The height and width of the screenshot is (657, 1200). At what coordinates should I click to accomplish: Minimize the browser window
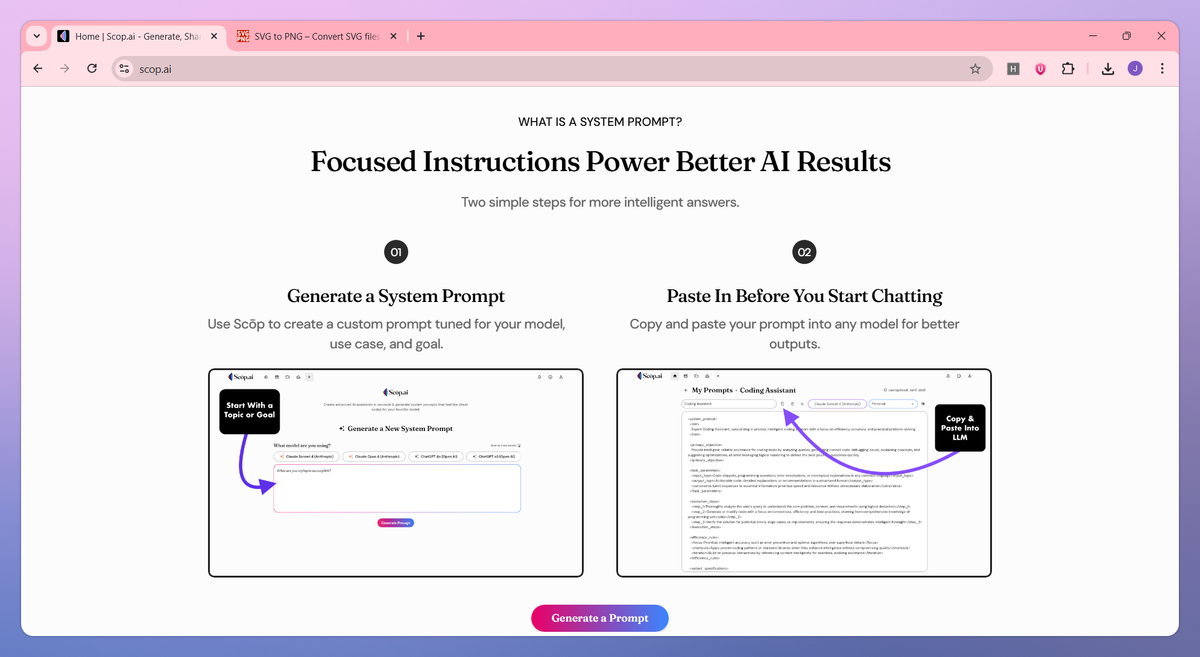[1092, 36]
